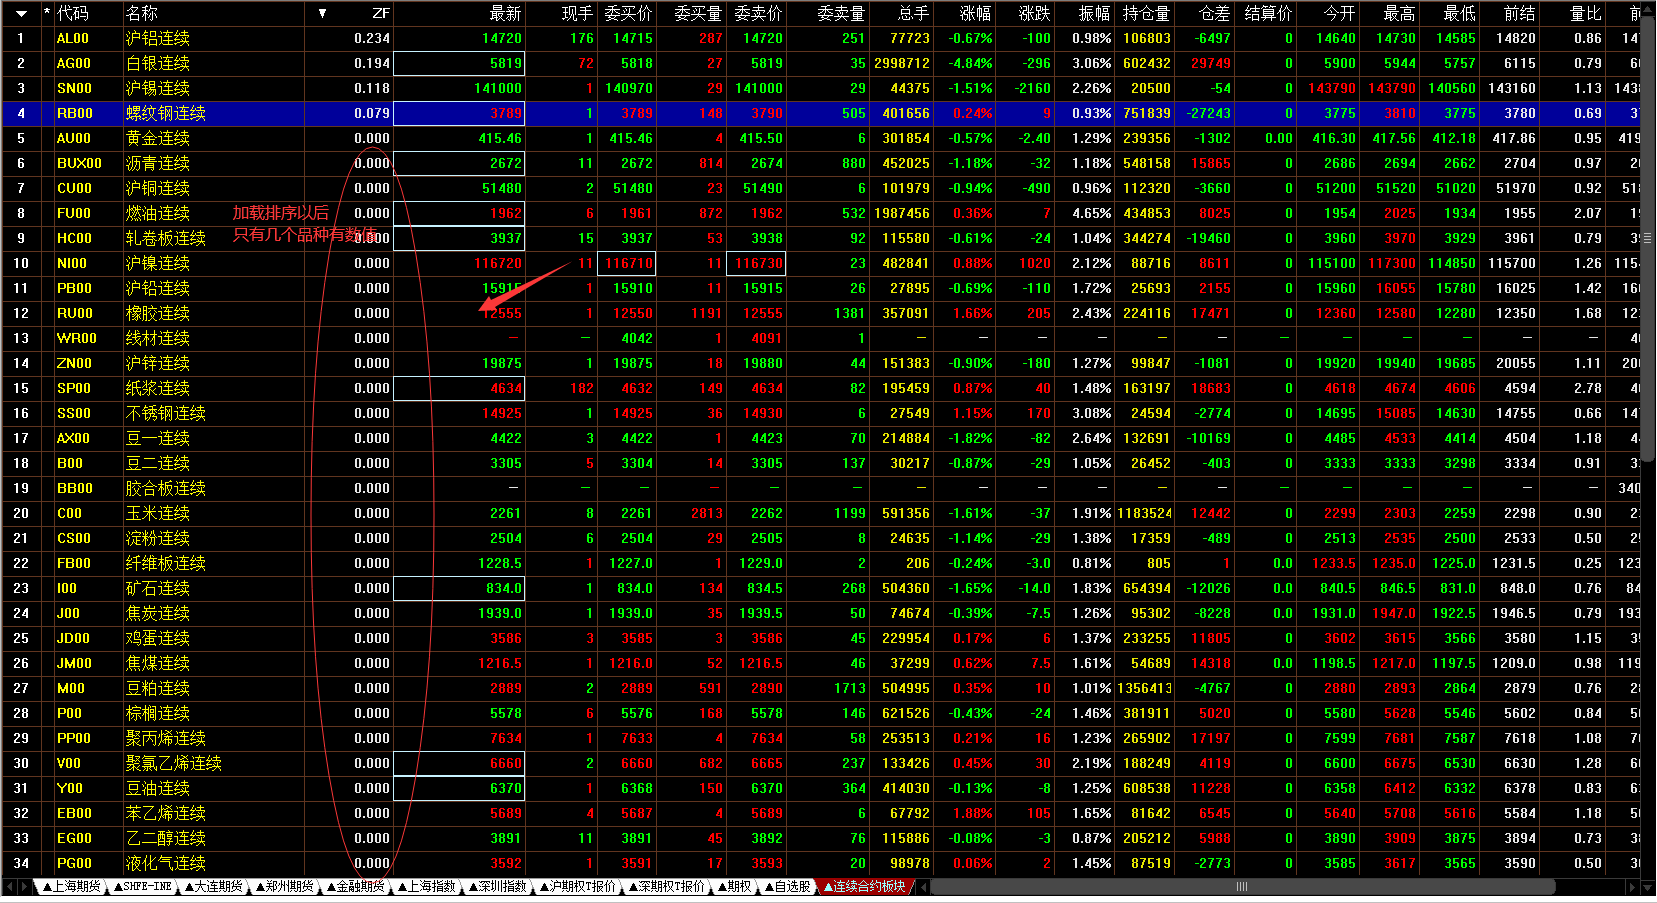Sort by the 委卖量 column header

point(840,13)
